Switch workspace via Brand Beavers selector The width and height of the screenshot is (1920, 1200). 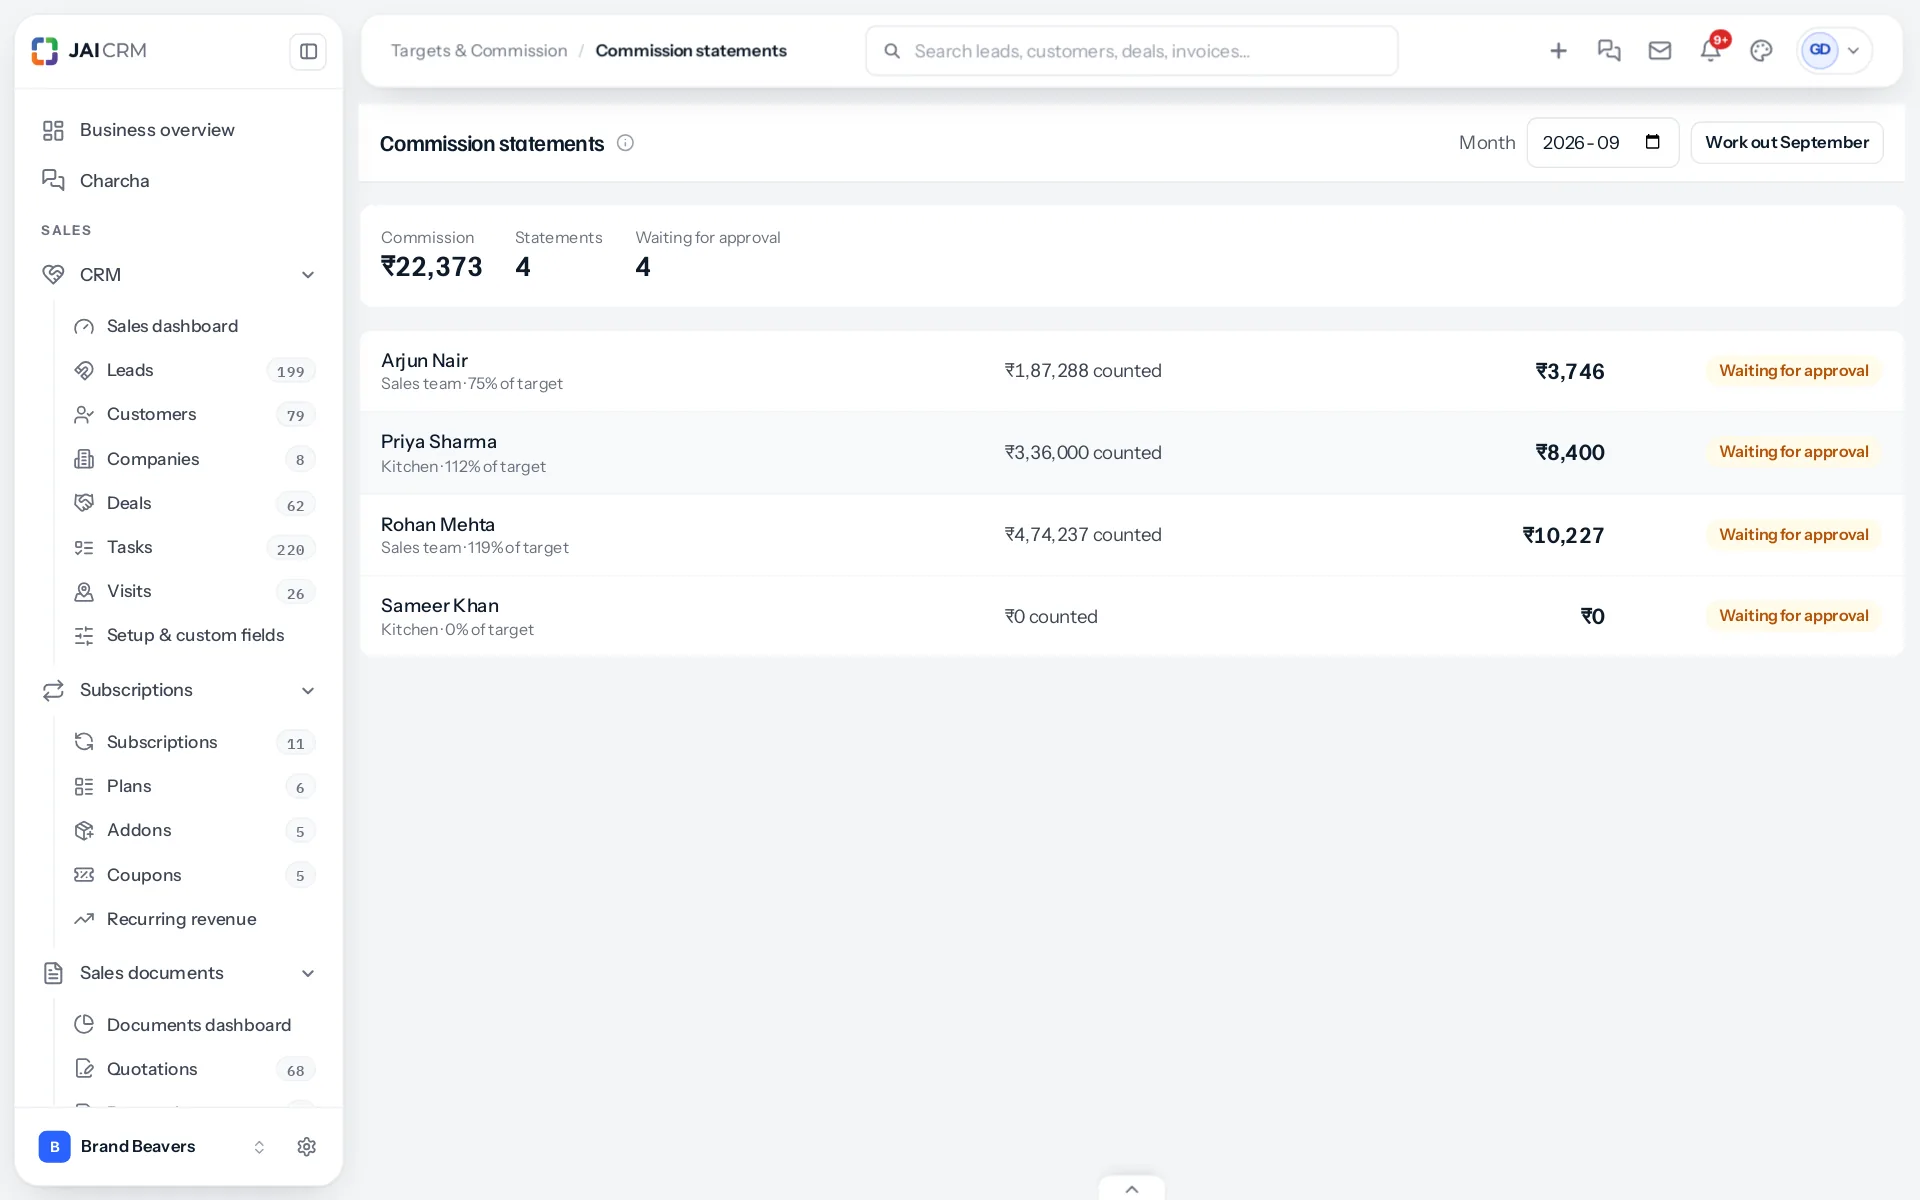click(x=152, y=1146)
